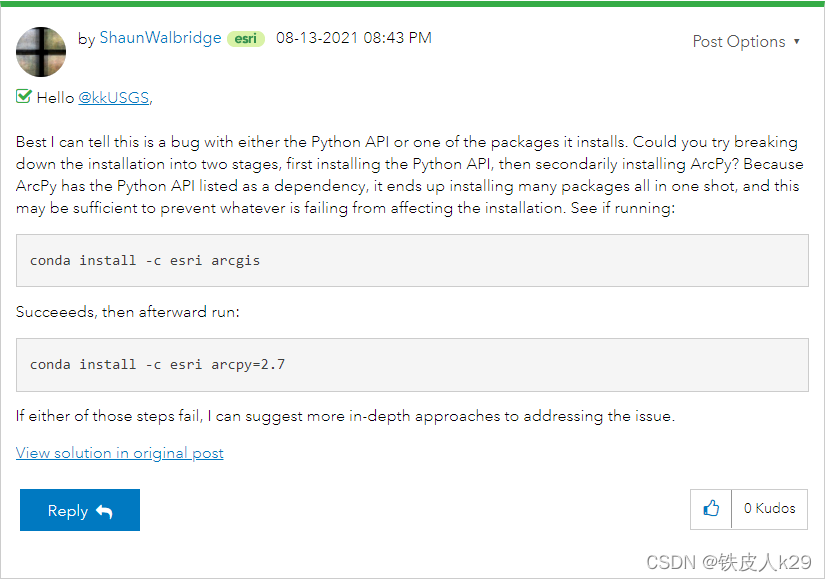Open ShaunWalbridge's profile link
This screenshot has width=827, height=582.
tap(160, 38)
